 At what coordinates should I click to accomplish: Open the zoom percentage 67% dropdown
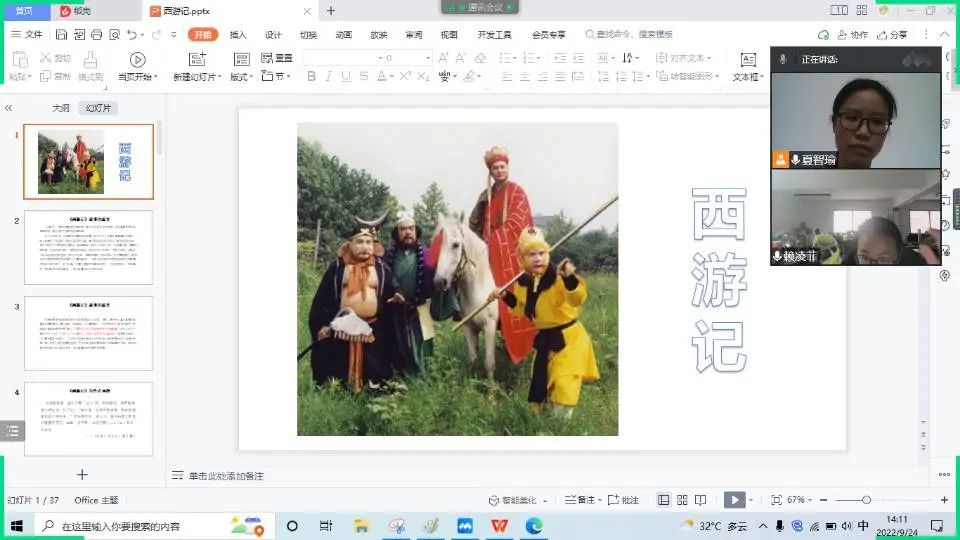point(799,500)
